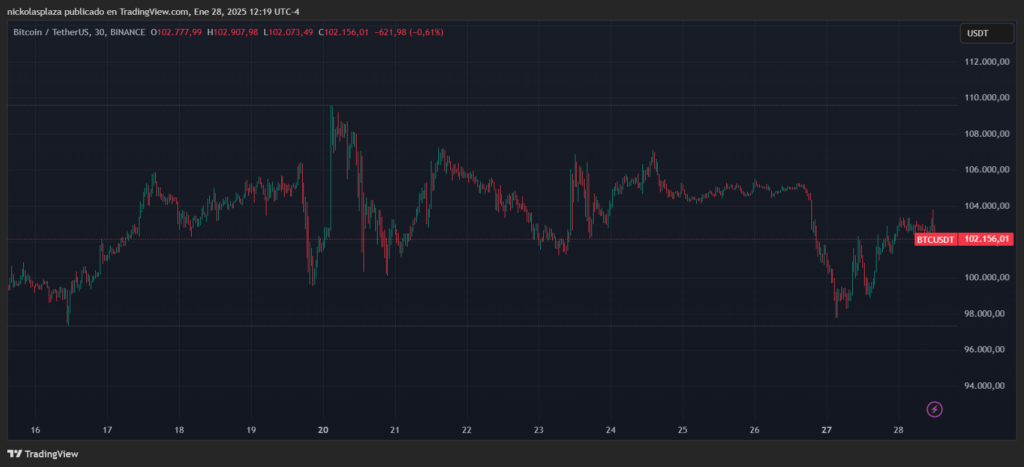Click the low value L102.073,49
1024x467 pixels.
pos(289,32)
